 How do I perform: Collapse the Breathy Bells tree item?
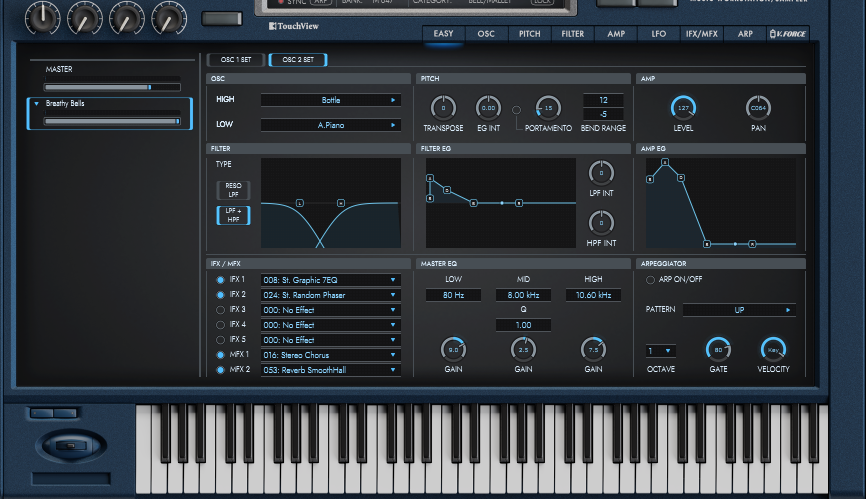tap(36, 103)
